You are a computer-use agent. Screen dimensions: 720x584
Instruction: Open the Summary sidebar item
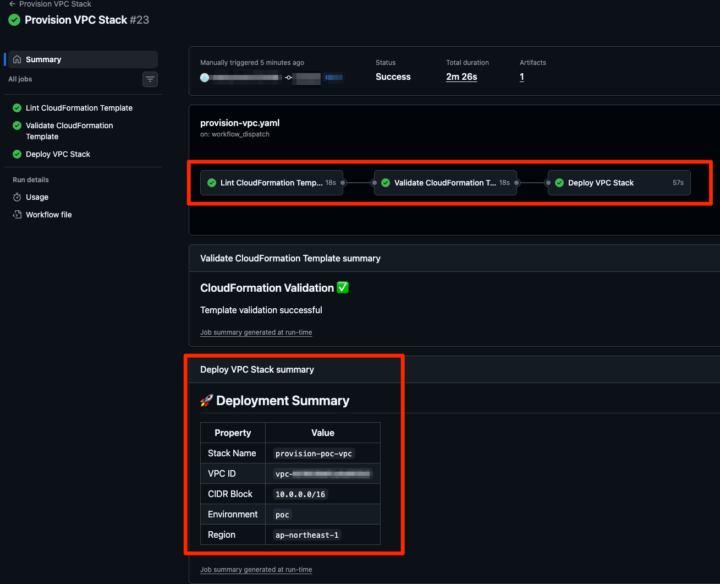coord(43,59)
